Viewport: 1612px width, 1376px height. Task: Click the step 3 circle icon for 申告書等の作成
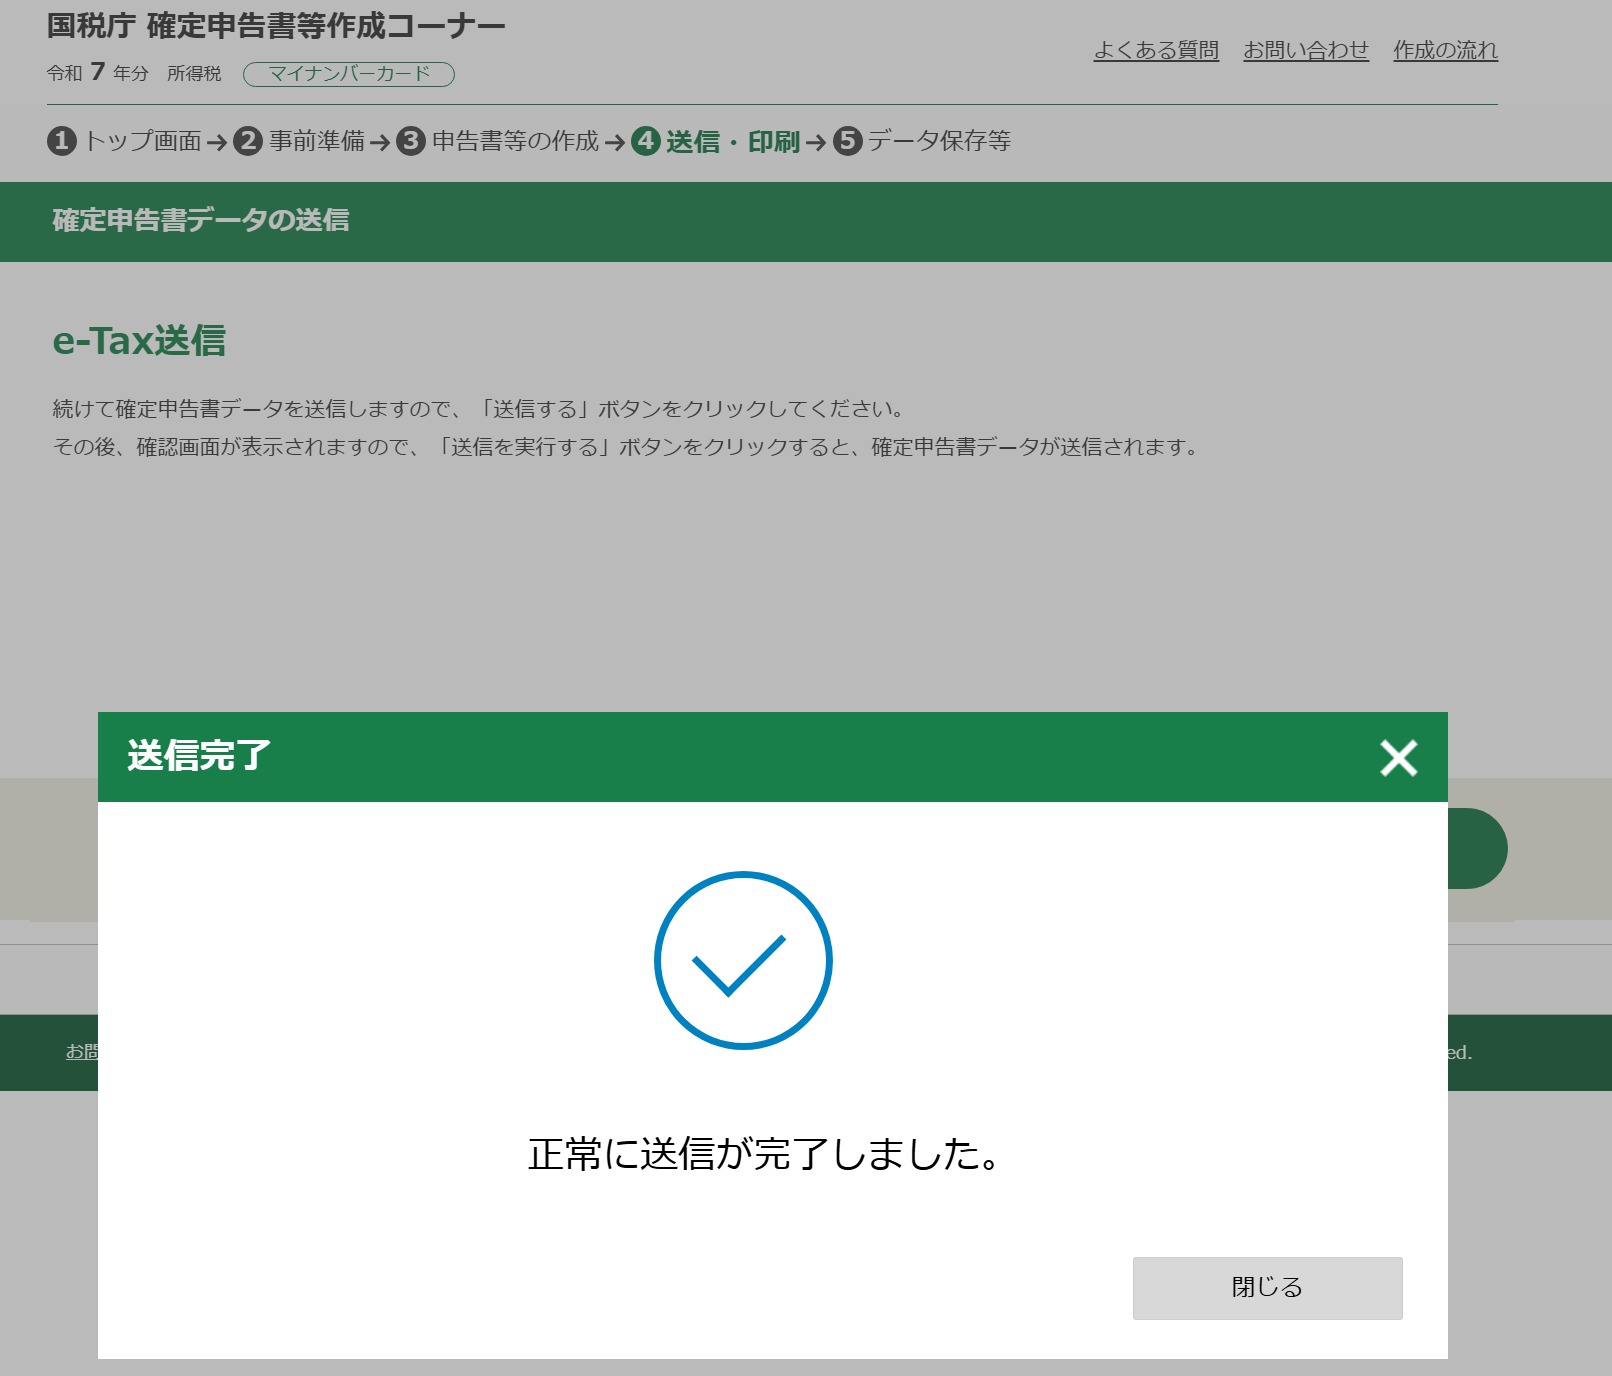[x=411, y=141]
